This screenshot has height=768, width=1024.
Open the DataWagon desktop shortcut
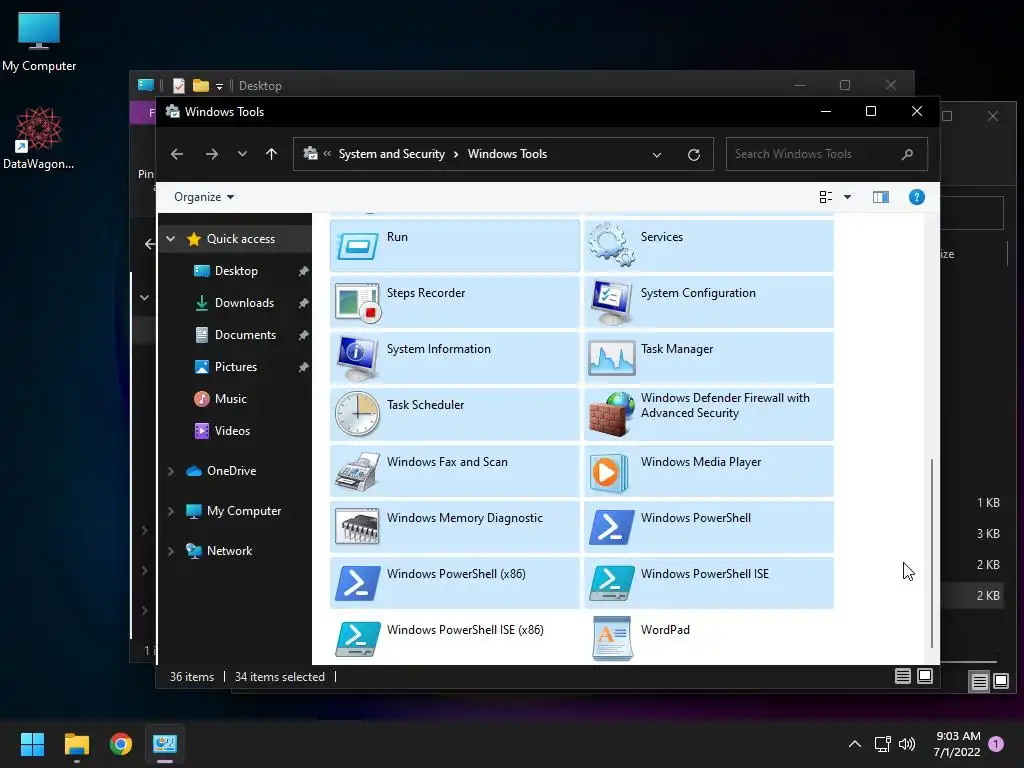point(39,138)
